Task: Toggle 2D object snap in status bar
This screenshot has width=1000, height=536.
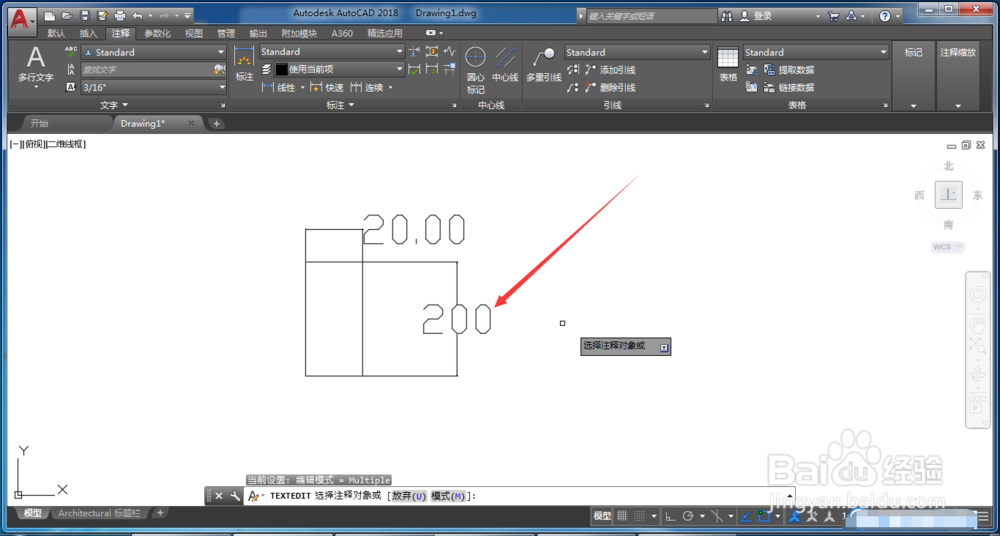Action: (x=765, y=516)
